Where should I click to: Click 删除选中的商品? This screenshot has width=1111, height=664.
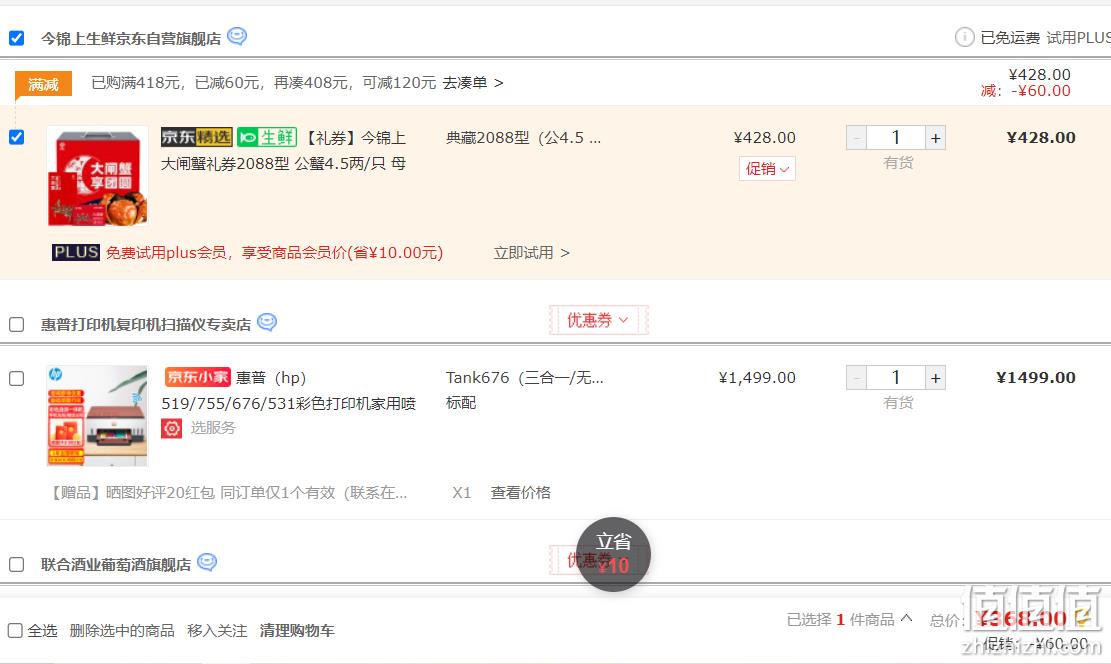[x=122, y=631]
